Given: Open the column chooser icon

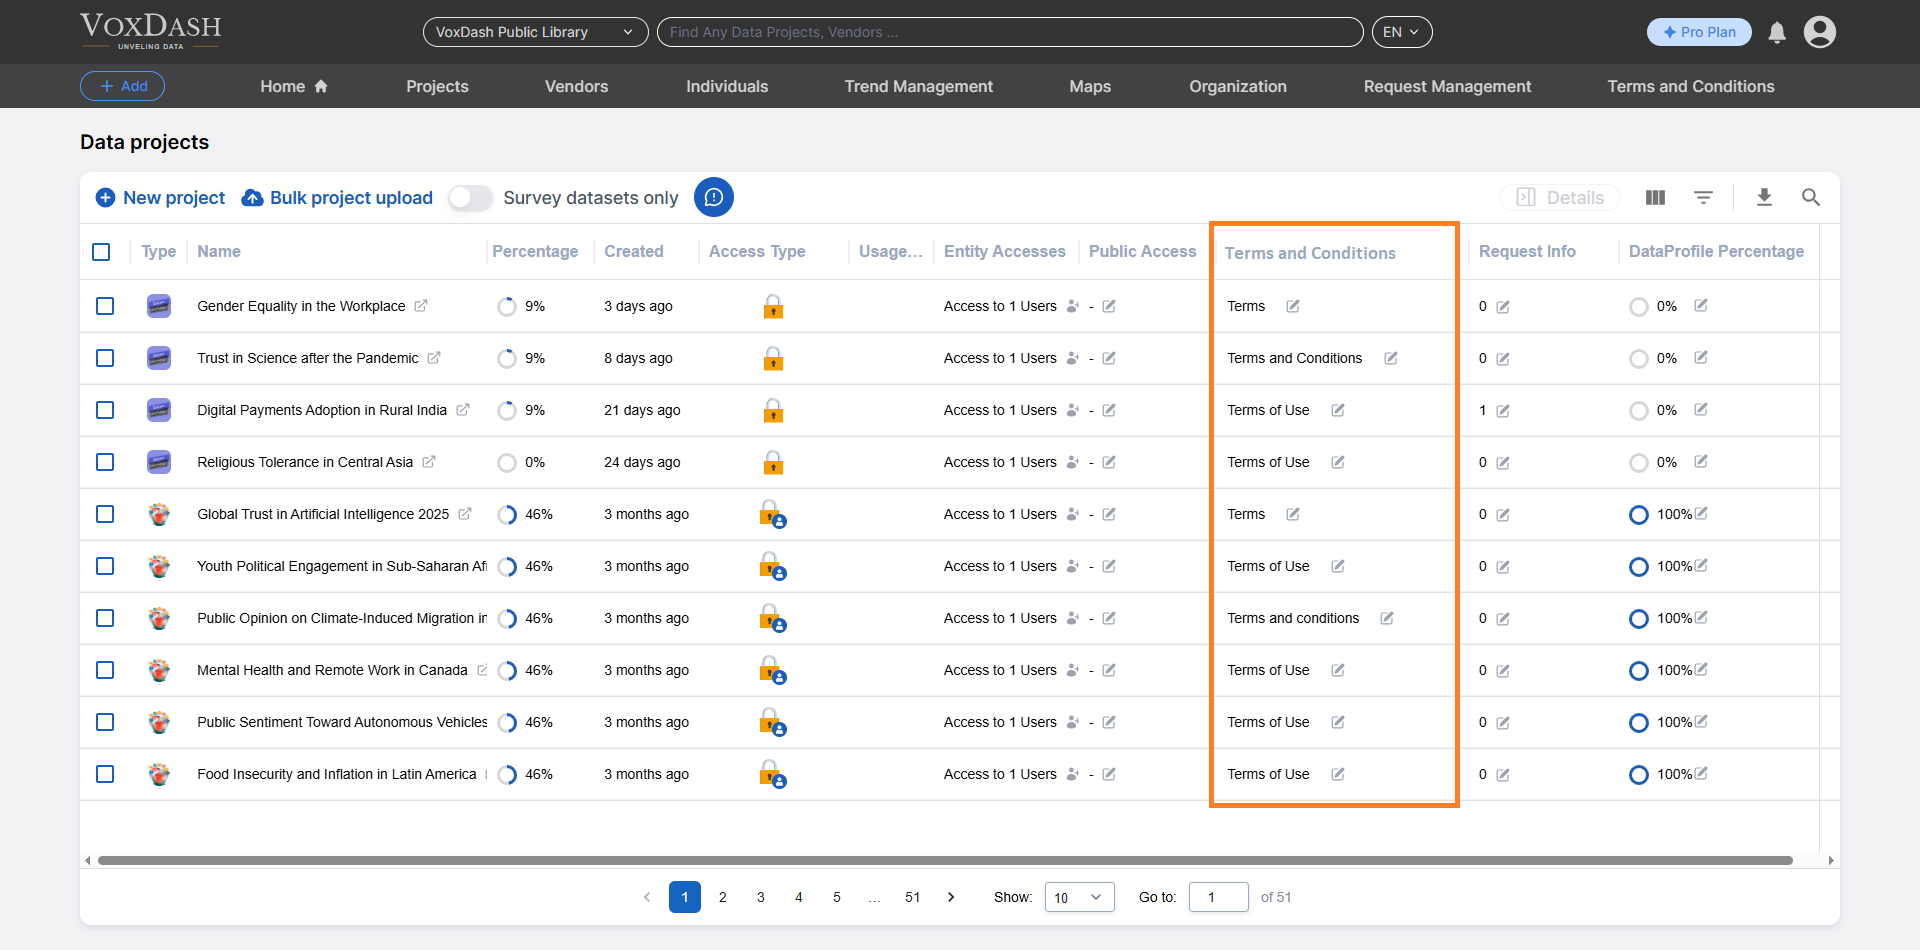Looking at the screenshot, I should click(1655, 198).
